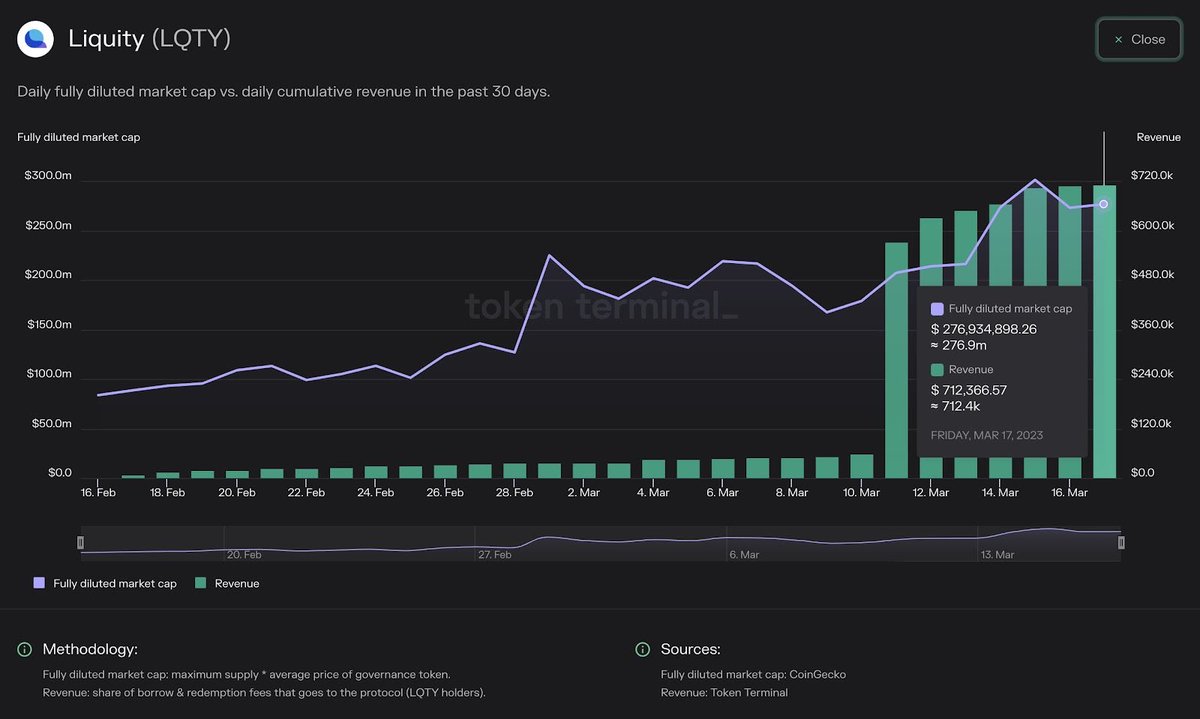Click the 10. Mar x-axis label
Screen dimensions: 1200x719
pos(861,493)
